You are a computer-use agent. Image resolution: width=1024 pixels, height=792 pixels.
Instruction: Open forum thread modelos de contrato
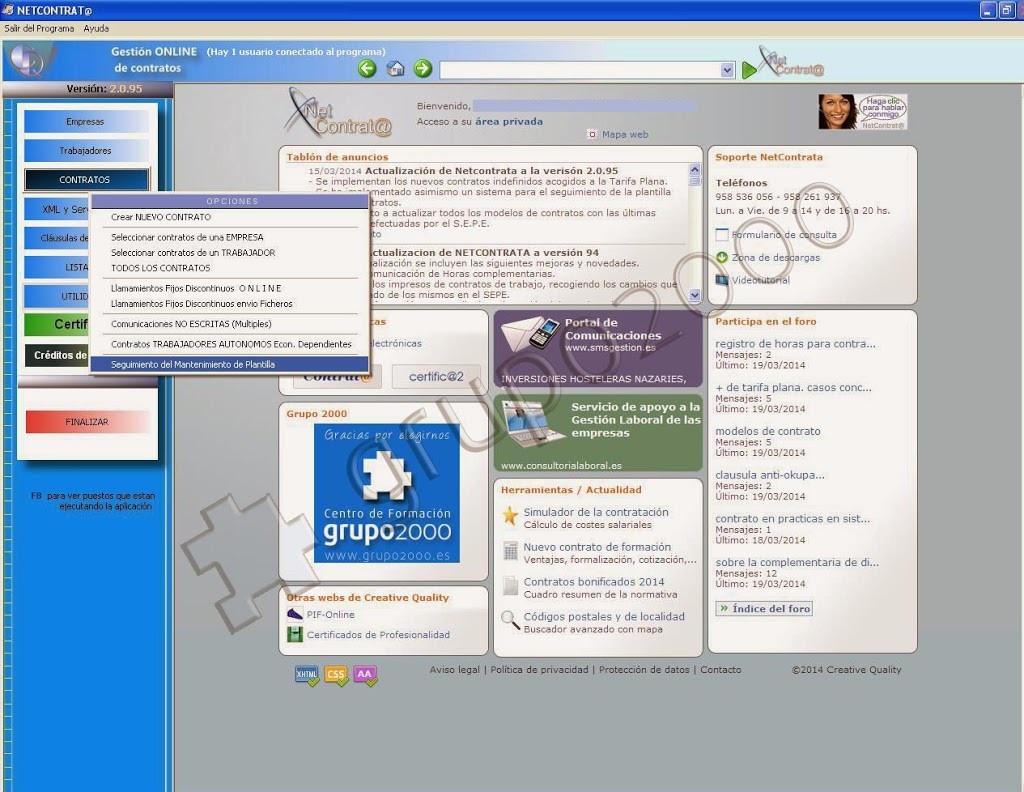pos(768,431)
